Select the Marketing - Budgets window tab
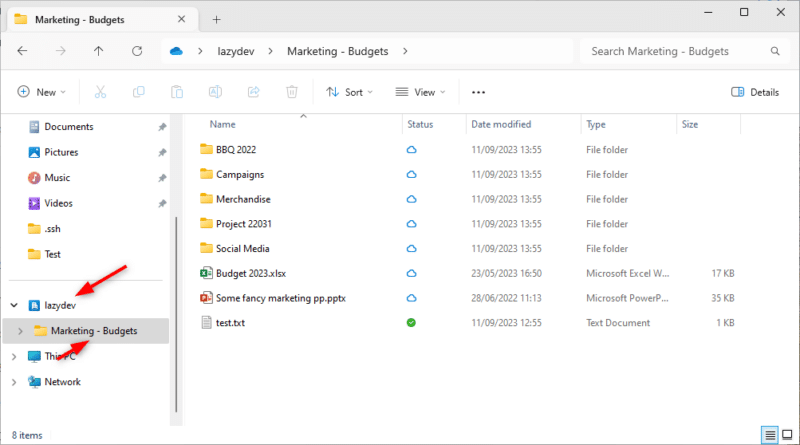The width and height of the screenshot is (800, 445). 102,20
